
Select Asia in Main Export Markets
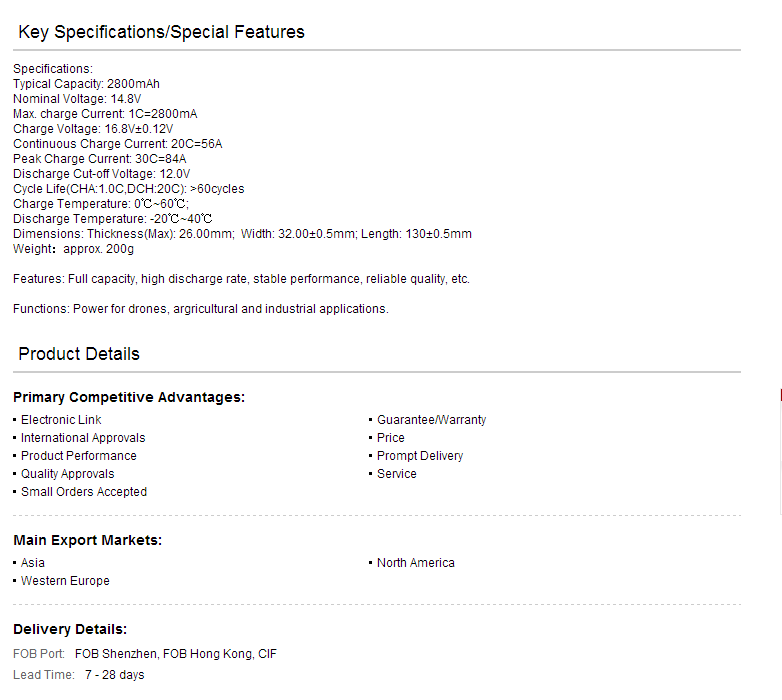[33, 563]
